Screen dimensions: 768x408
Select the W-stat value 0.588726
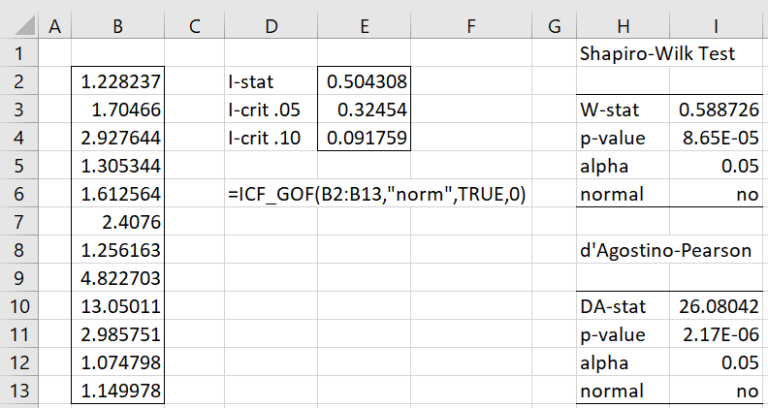click(712, 110)
